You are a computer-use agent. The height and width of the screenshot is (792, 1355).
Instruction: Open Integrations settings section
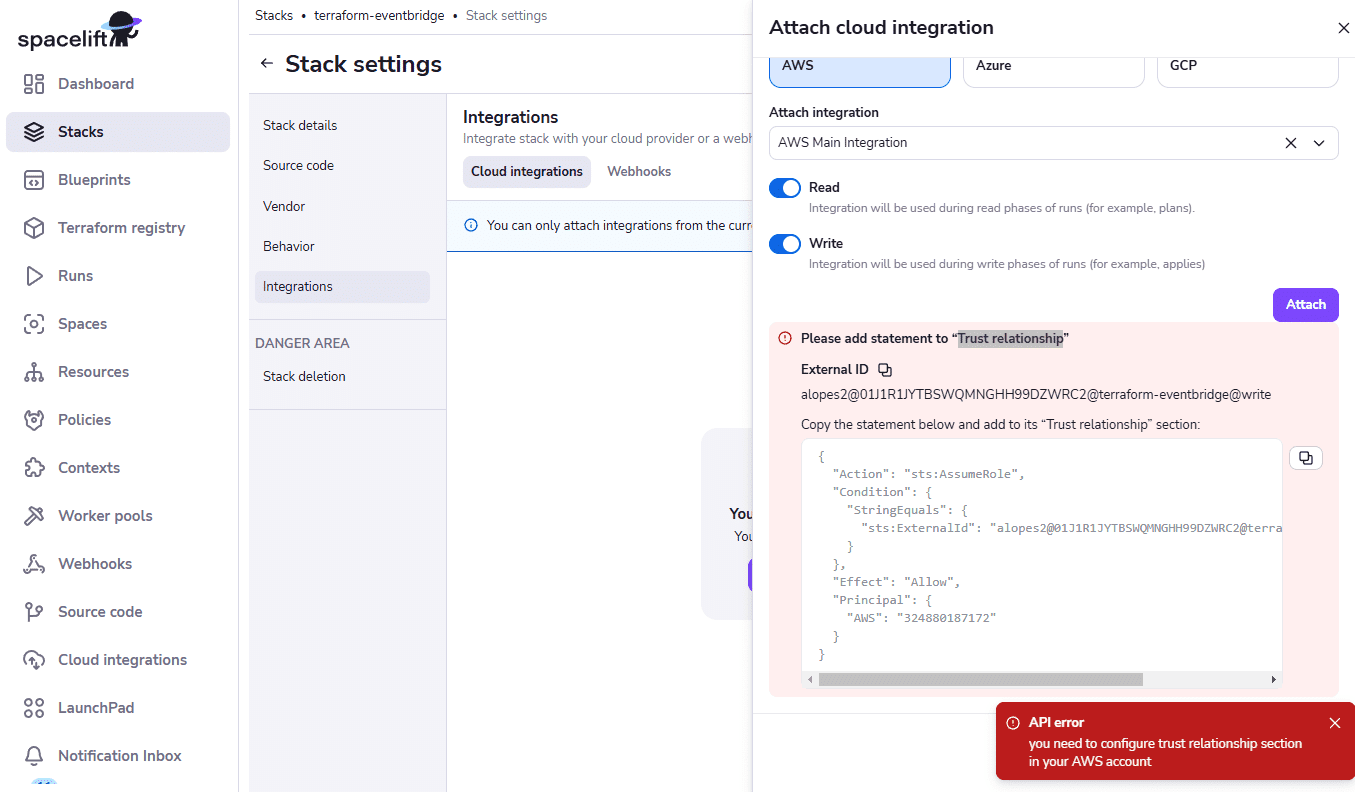point(342,287)
